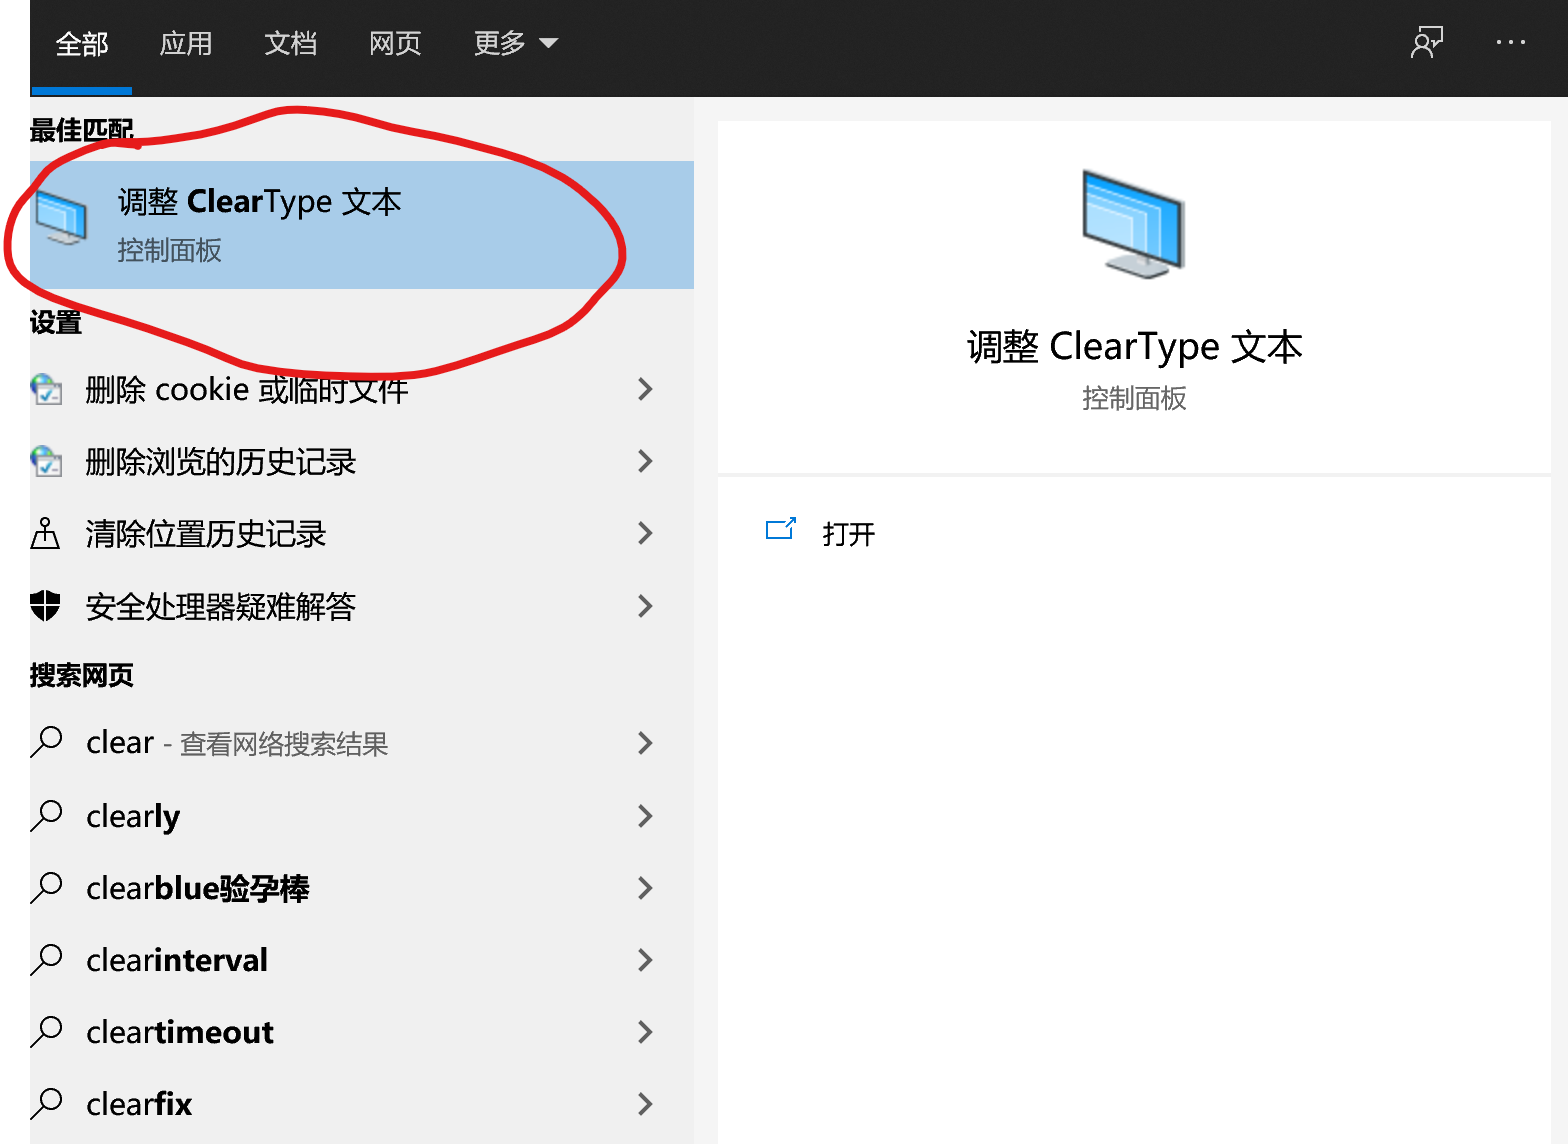Image resolution: width=1568 pixels, height=1144 pixels.
Task: Click the location pin icon for 清除位置历史记录
Action: (45, 534)
